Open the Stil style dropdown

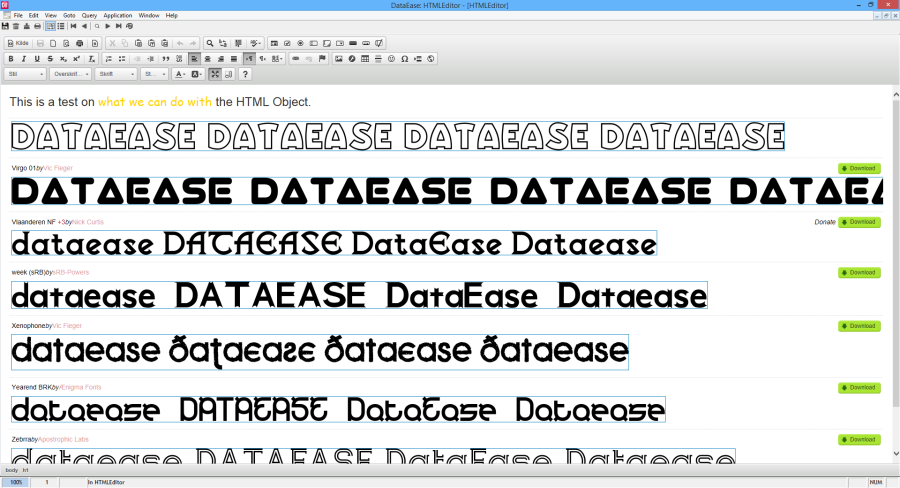tap(25, 74)
